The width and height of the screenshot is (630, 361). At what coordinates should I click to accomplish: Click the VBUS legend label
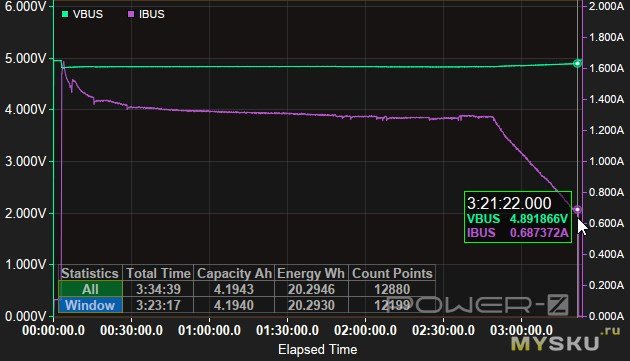click(88, 14)
